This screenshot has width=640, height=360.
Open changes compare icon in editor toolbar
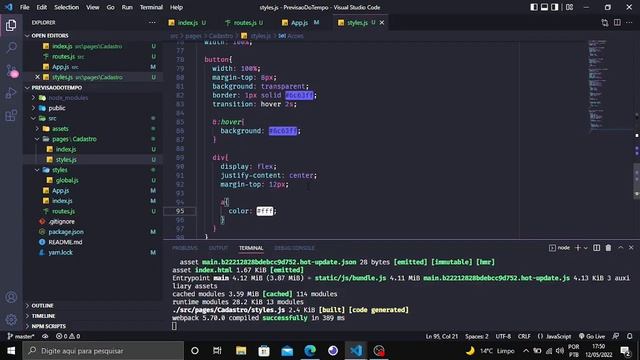(x=605, y=23)
